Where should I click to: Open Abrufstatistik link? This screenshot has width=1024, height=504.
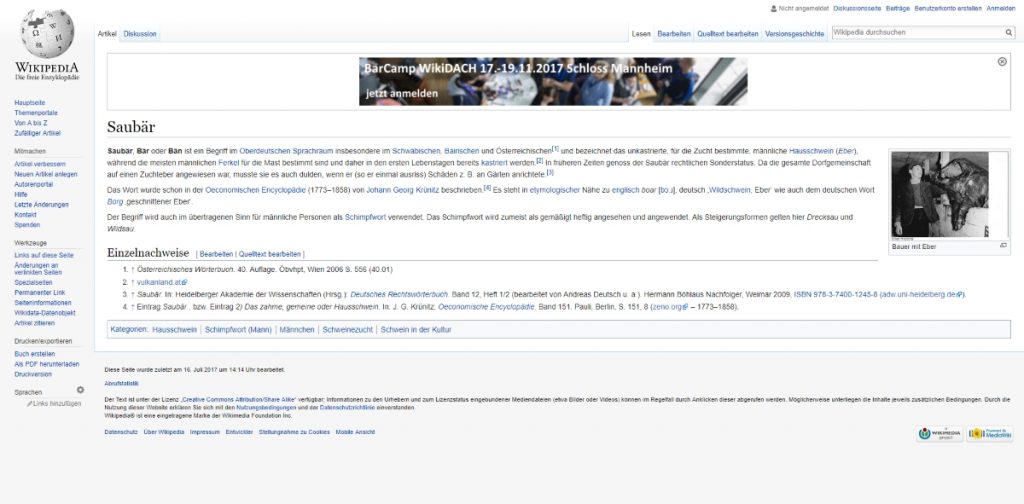tap(121, 384)
